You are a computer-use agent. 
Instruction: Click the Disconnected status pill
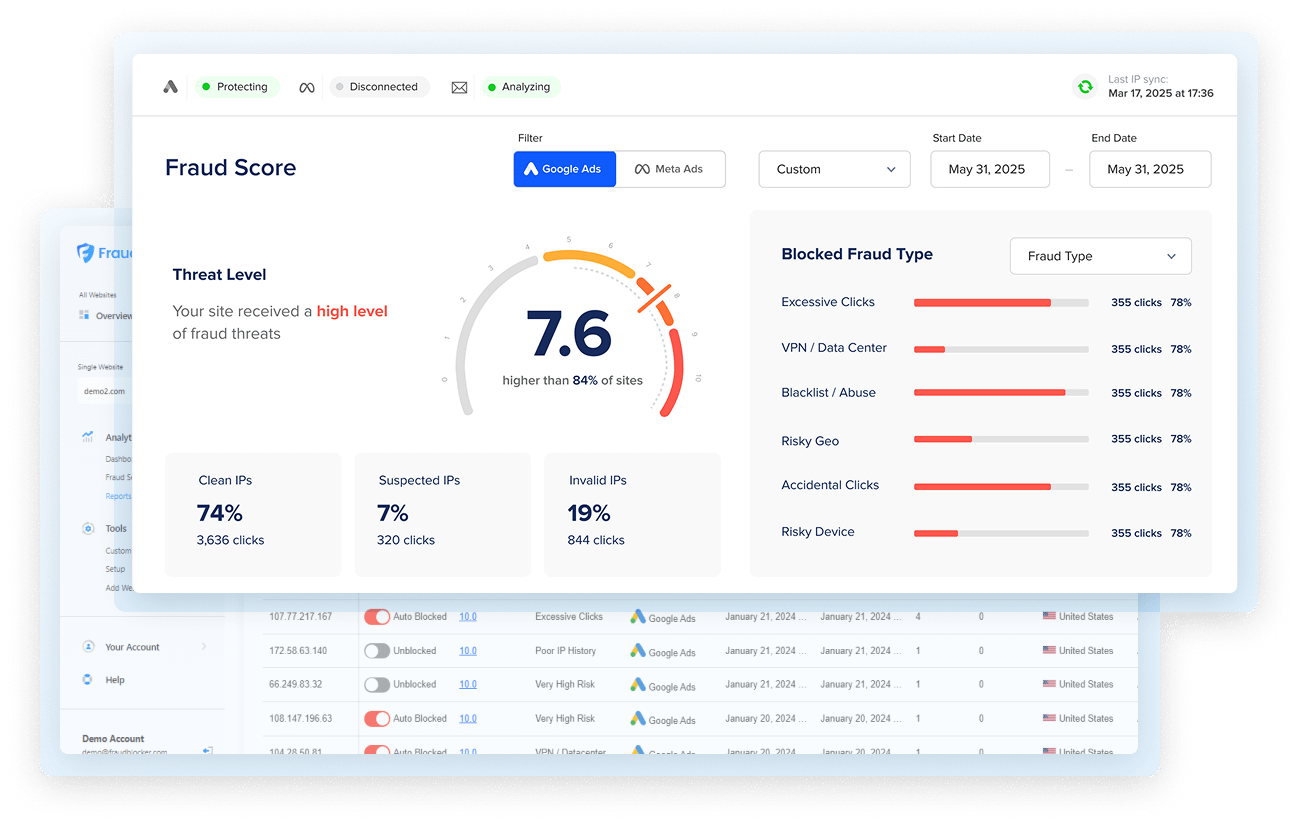coord(379,87)
